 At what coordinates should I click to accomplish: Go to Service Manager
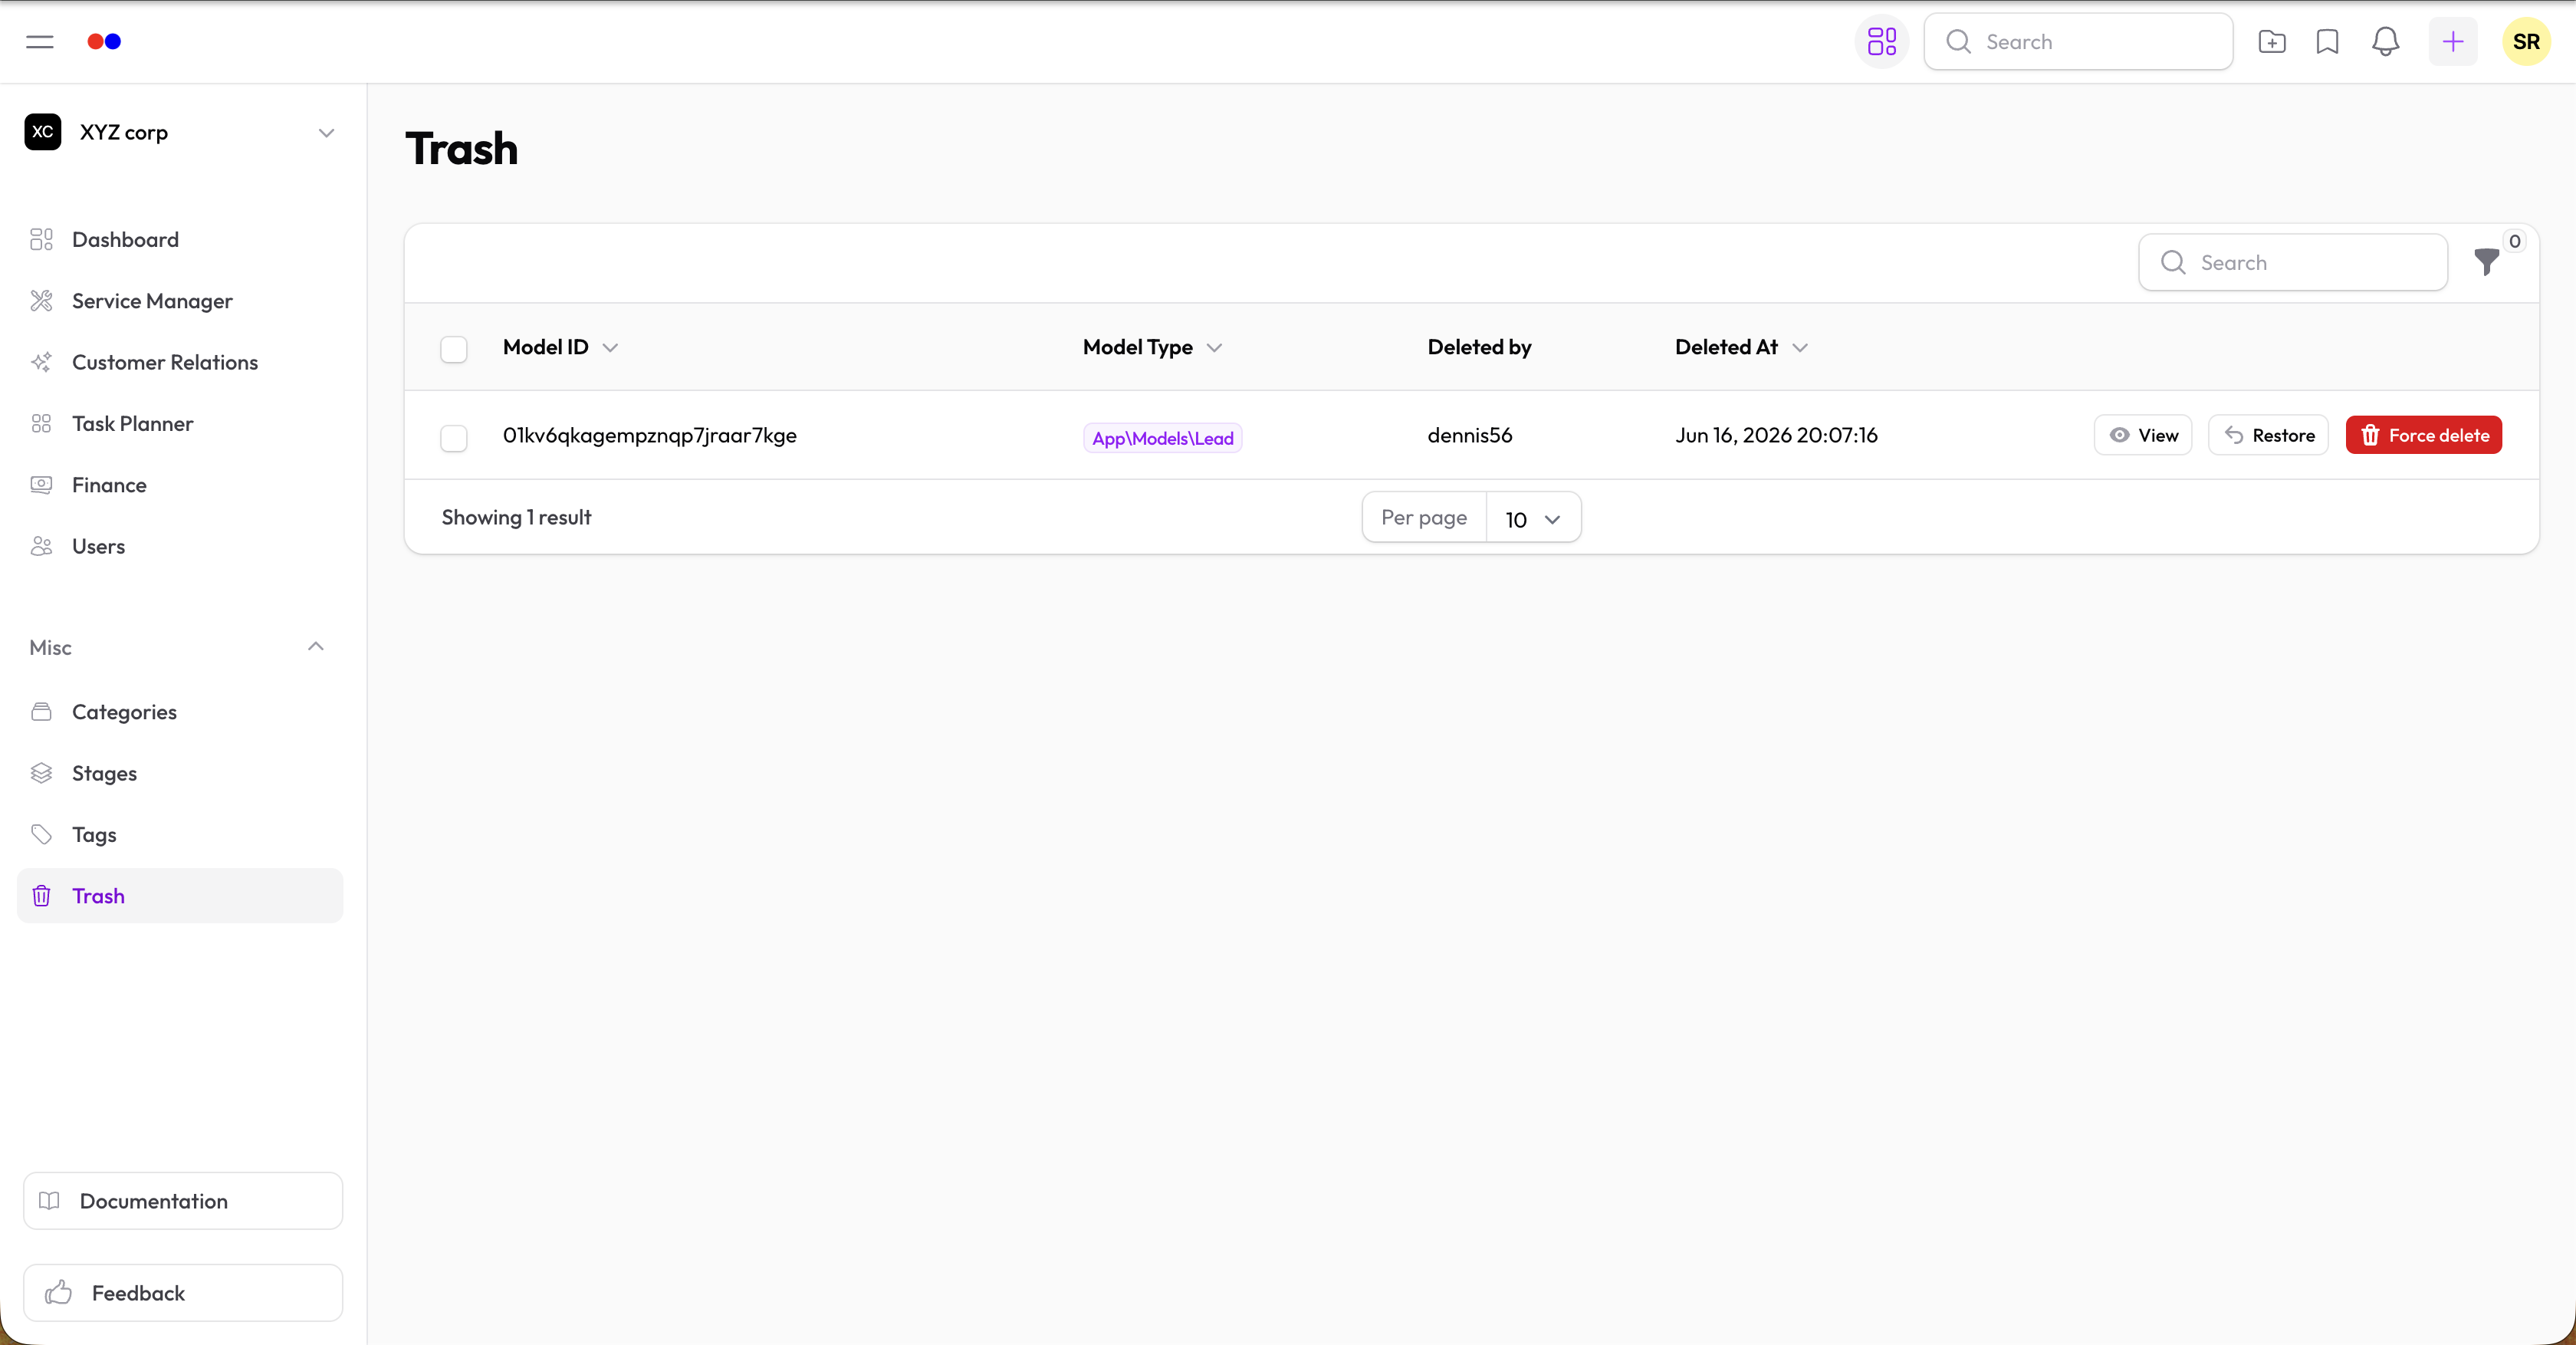(180, 301)
